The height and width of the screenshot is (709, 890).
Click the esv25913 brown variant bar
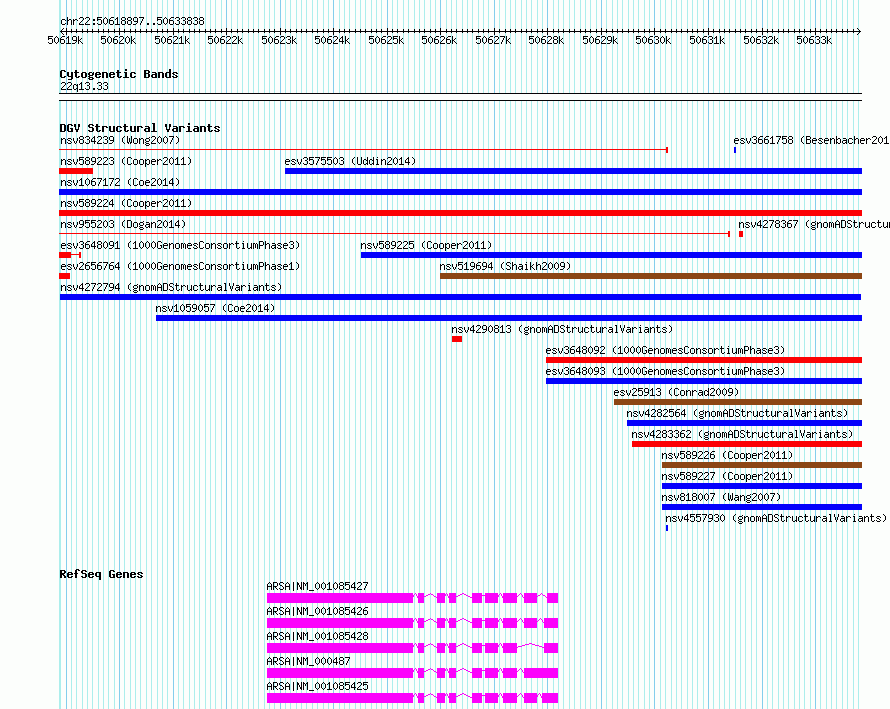[x=738, y=402]
